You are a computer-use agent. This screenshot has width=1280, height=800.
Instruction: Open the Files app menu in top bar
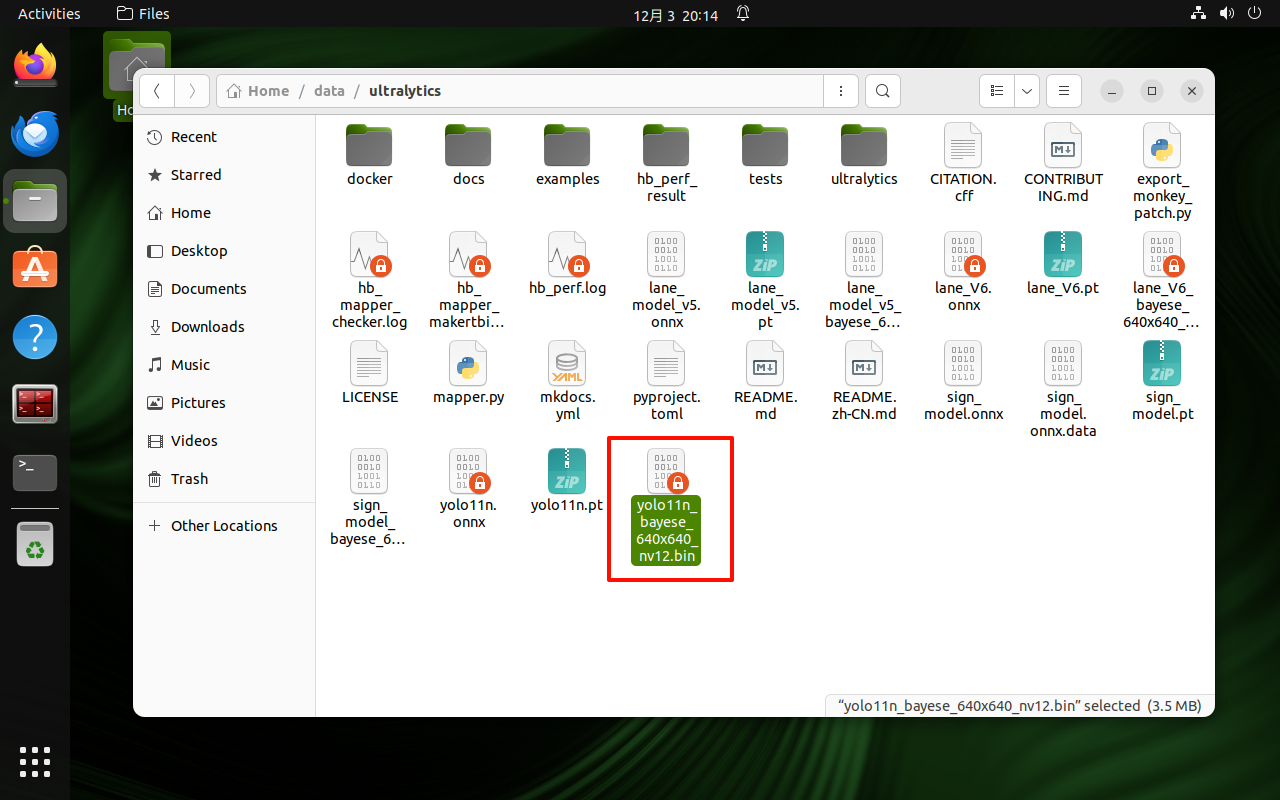click(143, 14)
